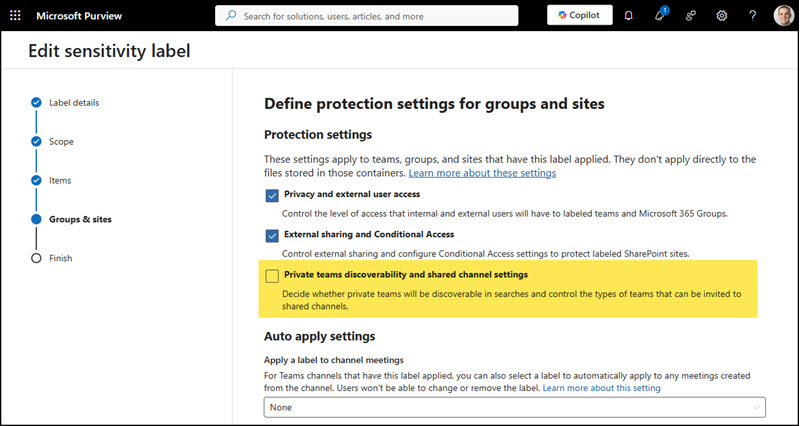Image resolution: width=800 pixels, height=426 pixels.
Task: Uncheck External sharing and Conditional Access
Action: (272, 236)
